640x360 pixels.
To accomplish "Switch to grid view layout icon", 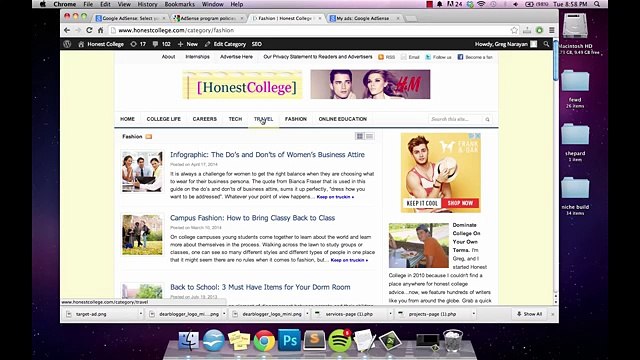I will pyautogui.click(x=360, y=136).
